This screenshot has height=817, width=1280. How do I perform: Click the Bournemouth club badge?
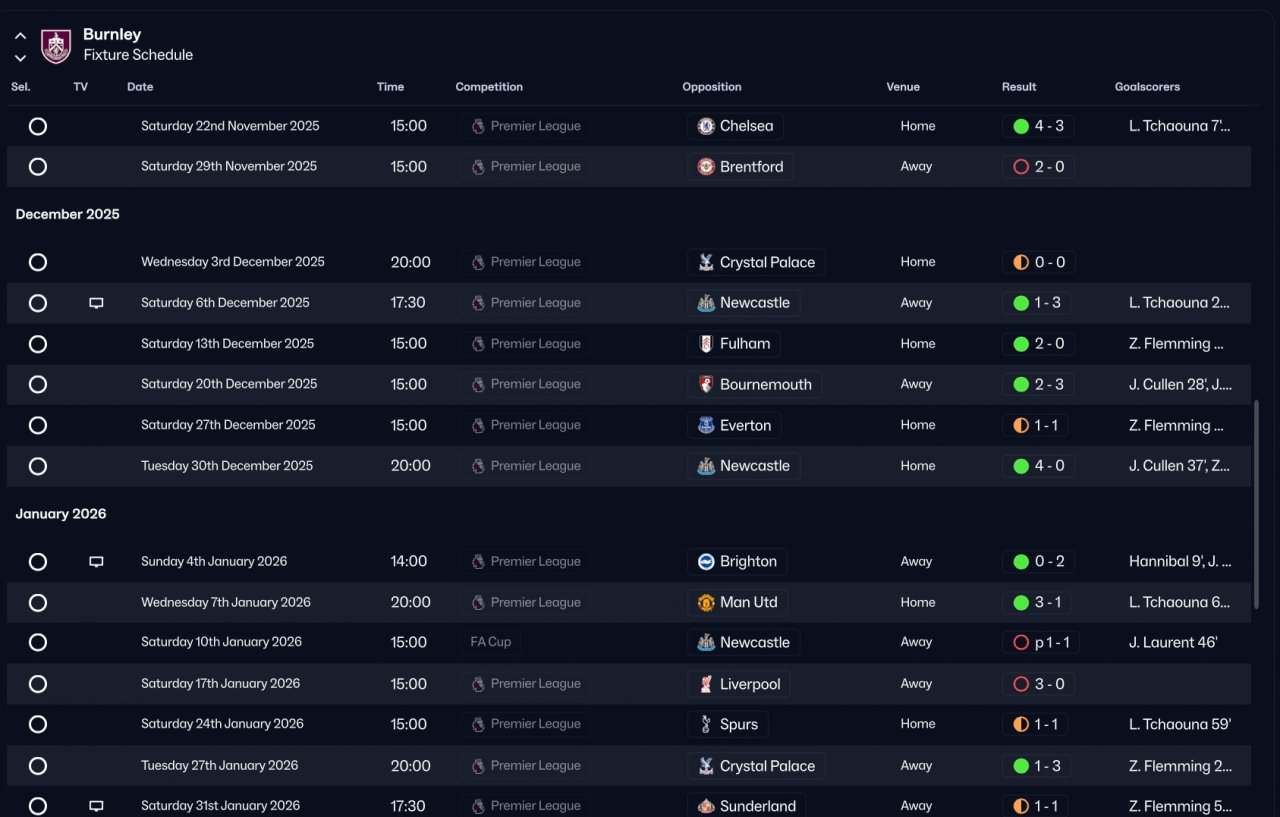tap(706, 385)
